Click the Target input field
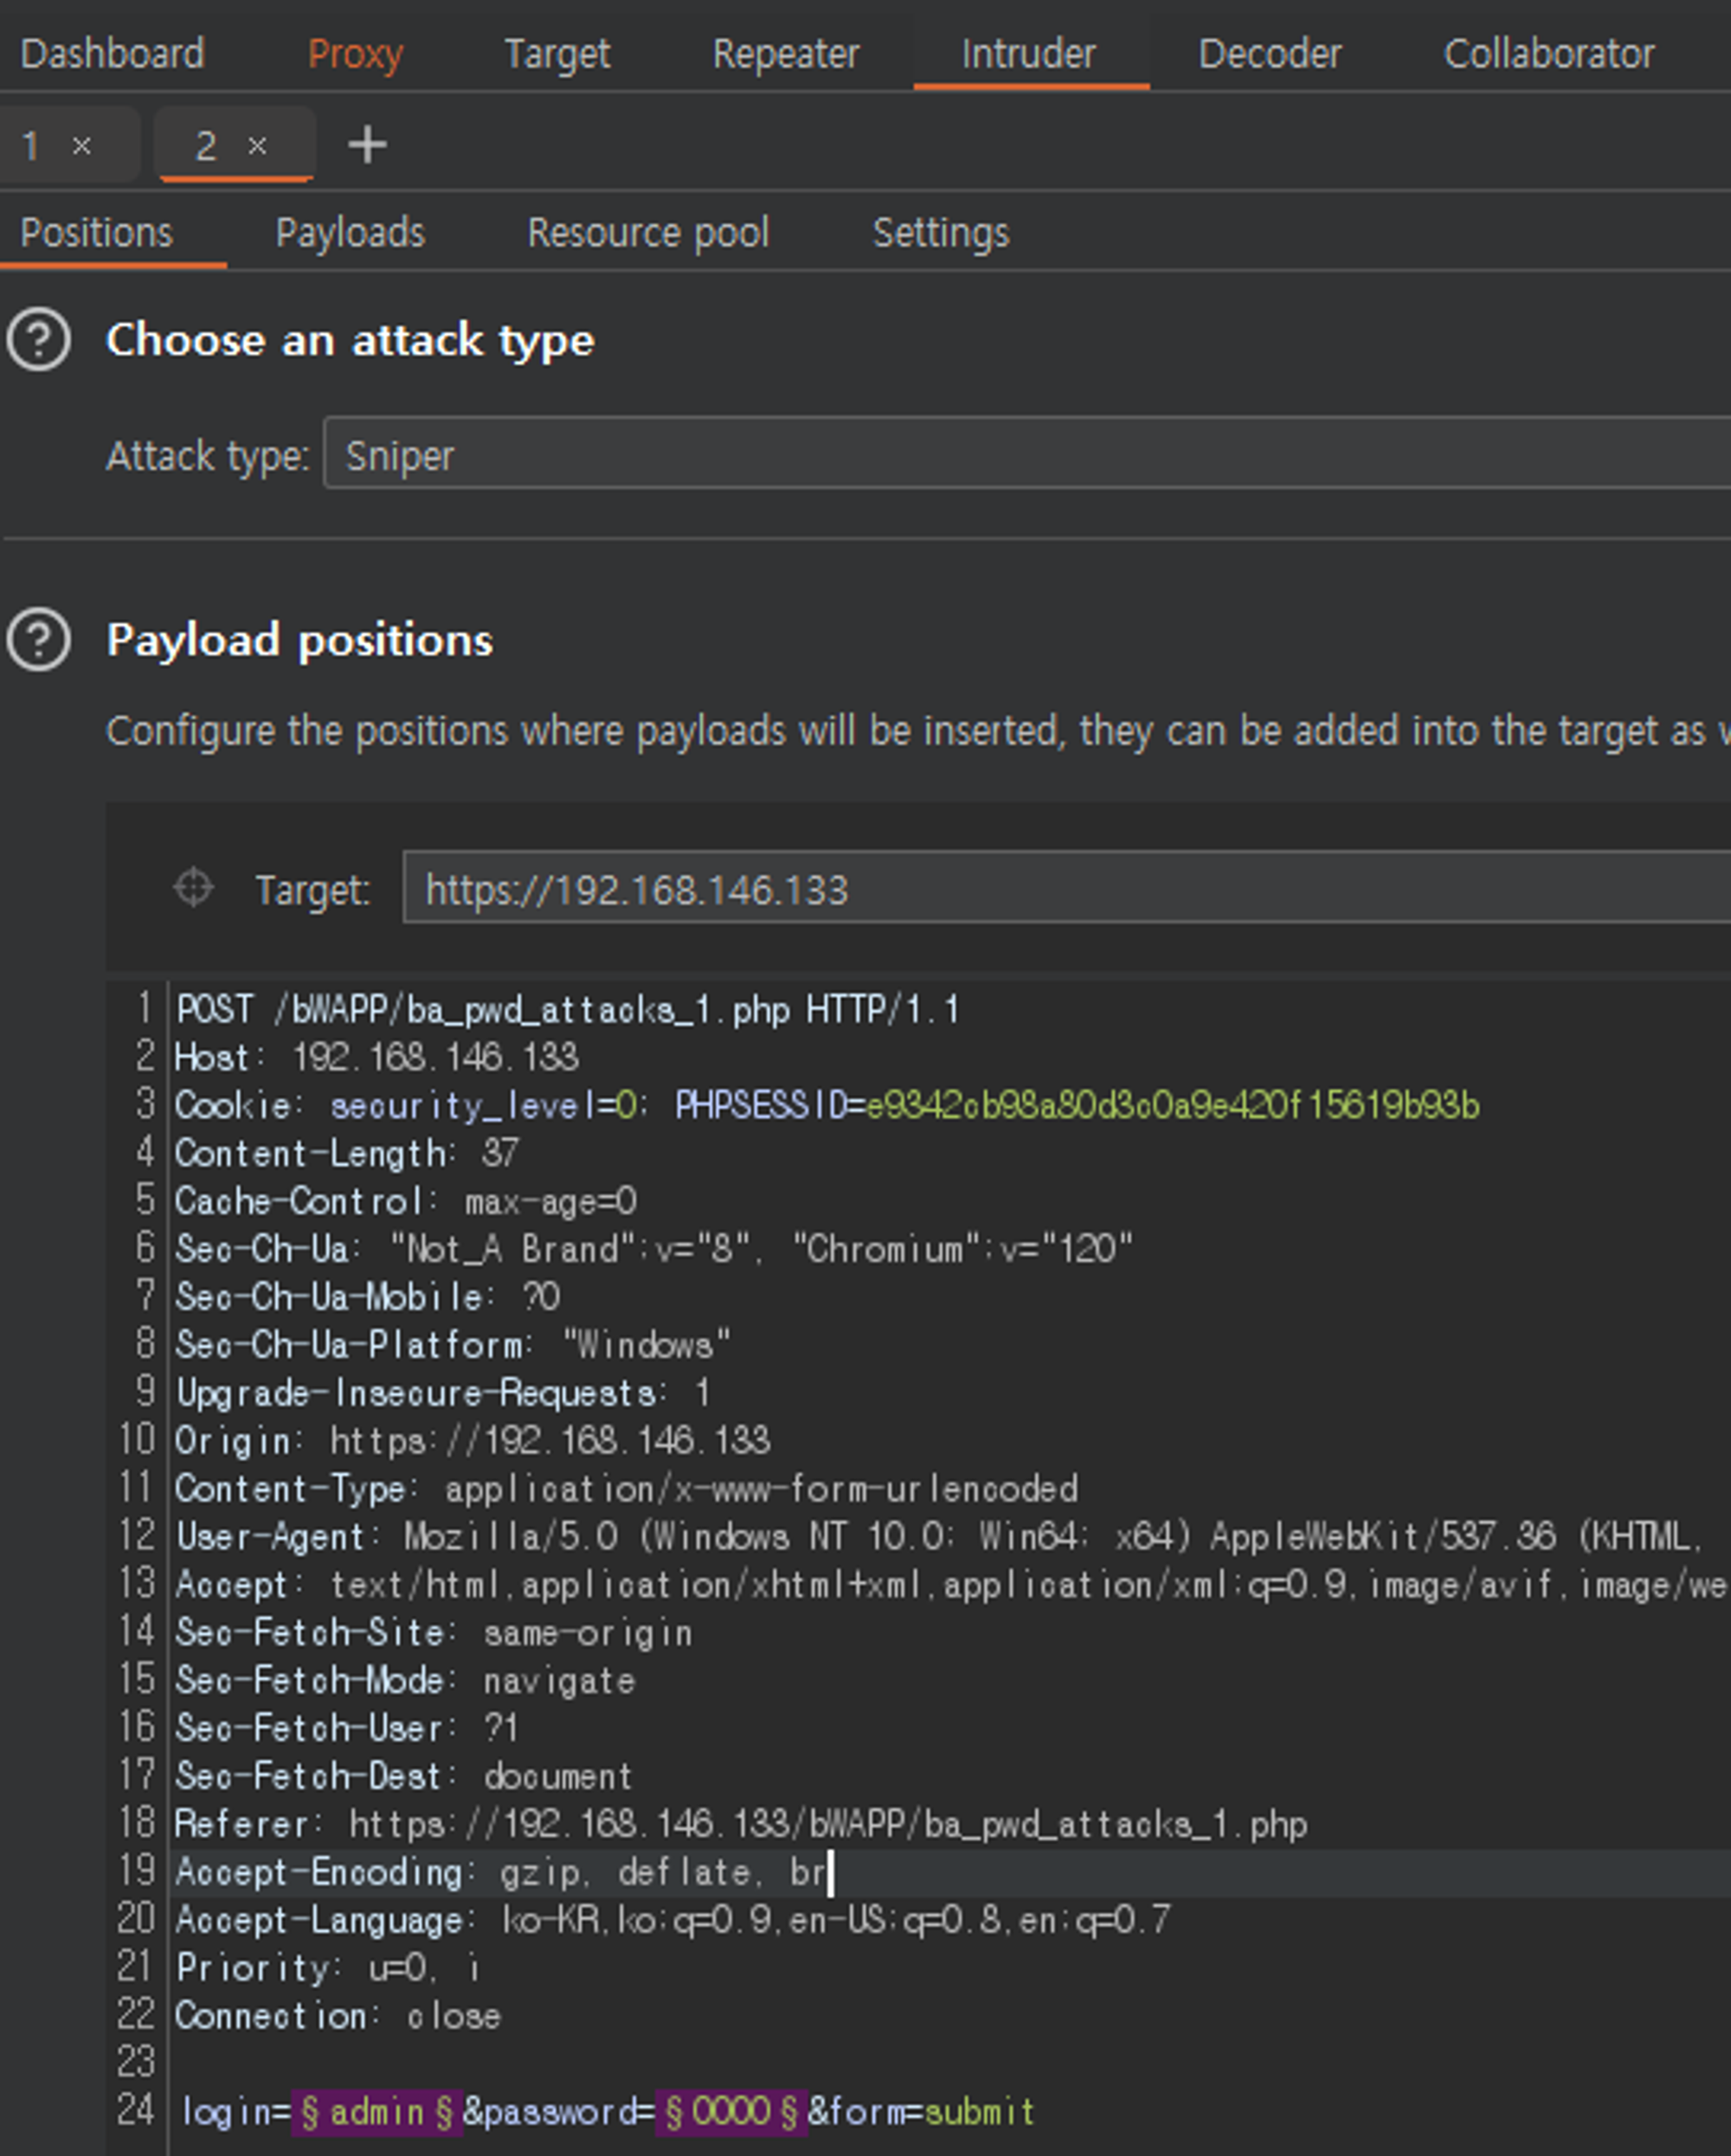 click(1064, 890)
